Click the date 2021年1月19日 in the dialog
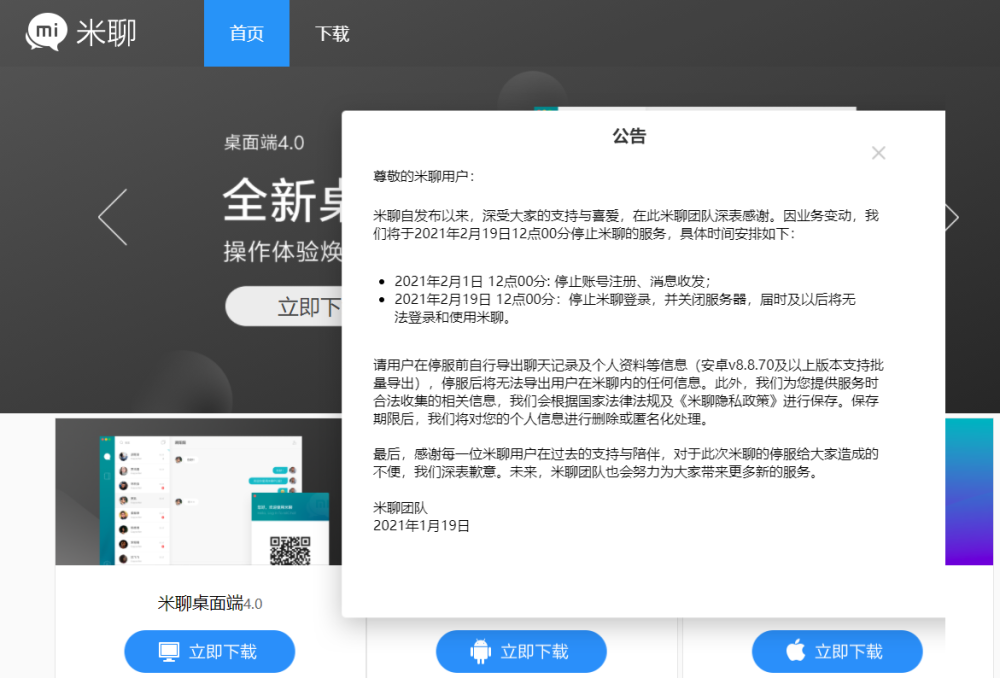This screenshot has height=678, width=1000. click(422, 526)
